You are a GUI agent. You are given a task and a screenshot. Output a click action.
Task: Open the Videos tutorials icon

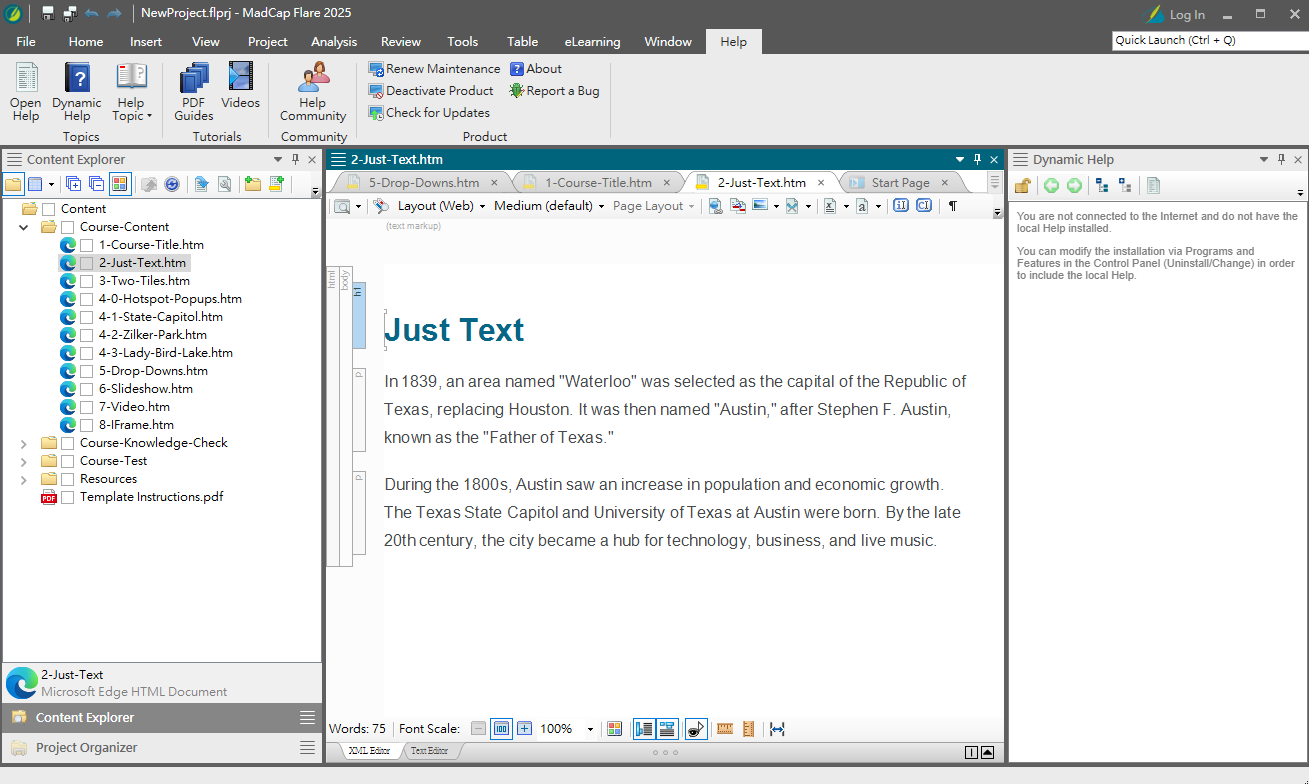[240, 78]
